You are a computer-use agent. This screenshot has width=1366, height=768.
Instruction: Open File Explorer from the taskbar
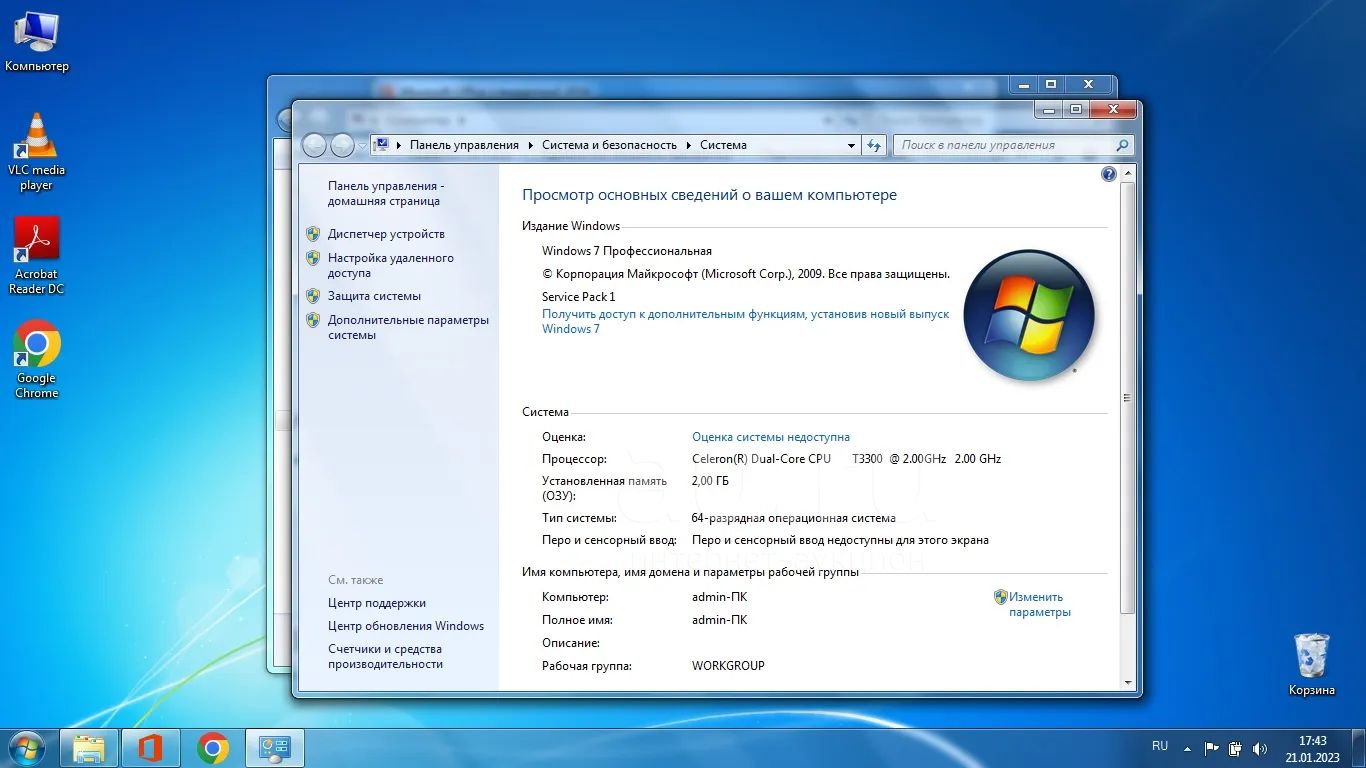[89, 748]
